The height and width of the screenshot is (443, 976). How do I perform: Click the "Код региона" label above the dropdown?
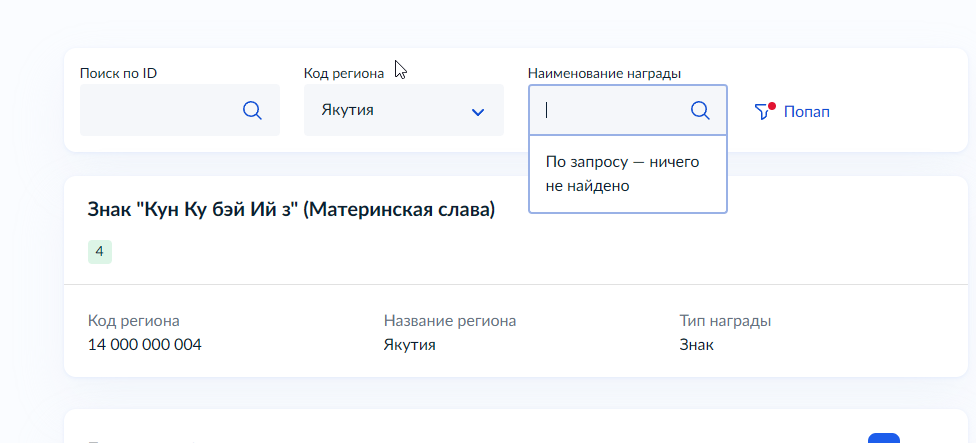[x=343, y=73]
